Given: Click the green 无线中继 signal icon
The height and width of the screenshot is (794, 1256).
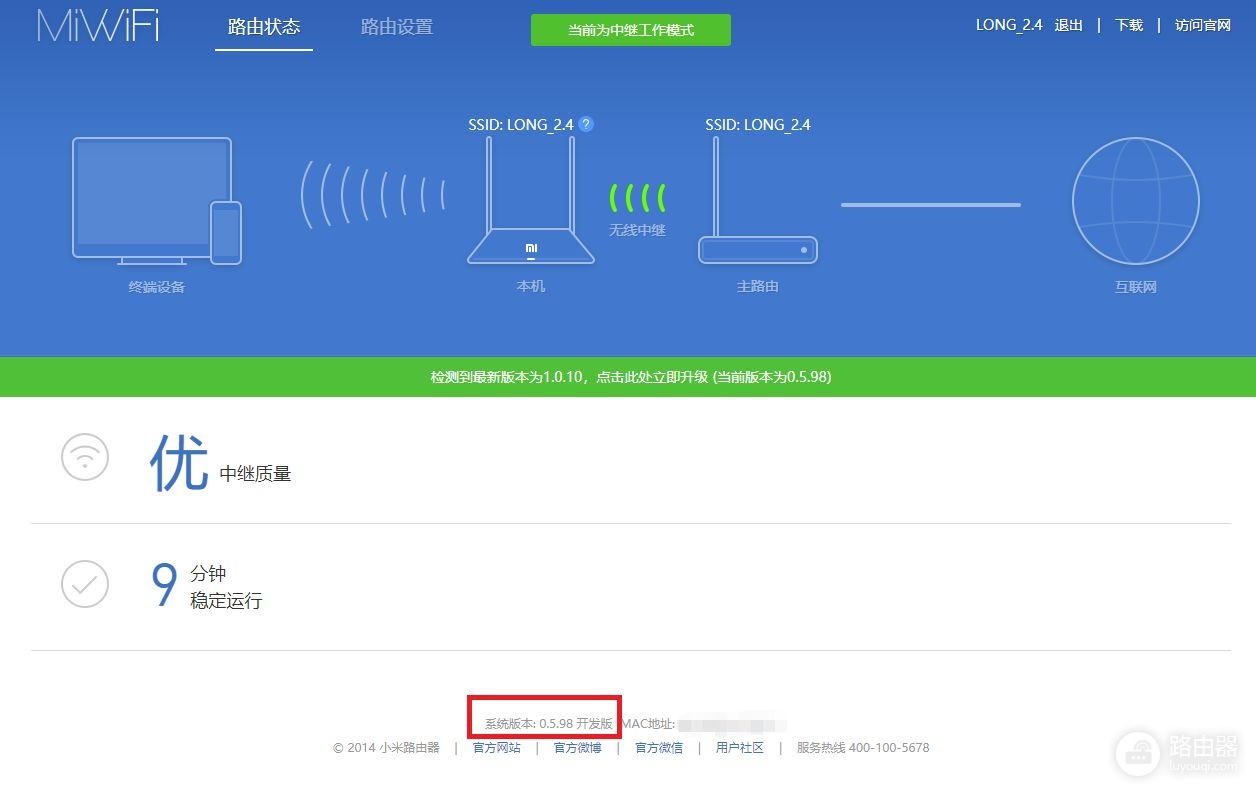Looking at the screenshot, I should click(x=638, y=197).
